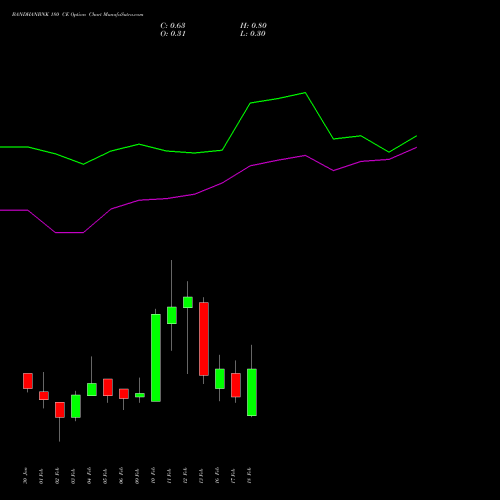This screenshot has width=500, height=500.
Task: Select the green candle above 11 Feb
Action: tap(172, 315)
